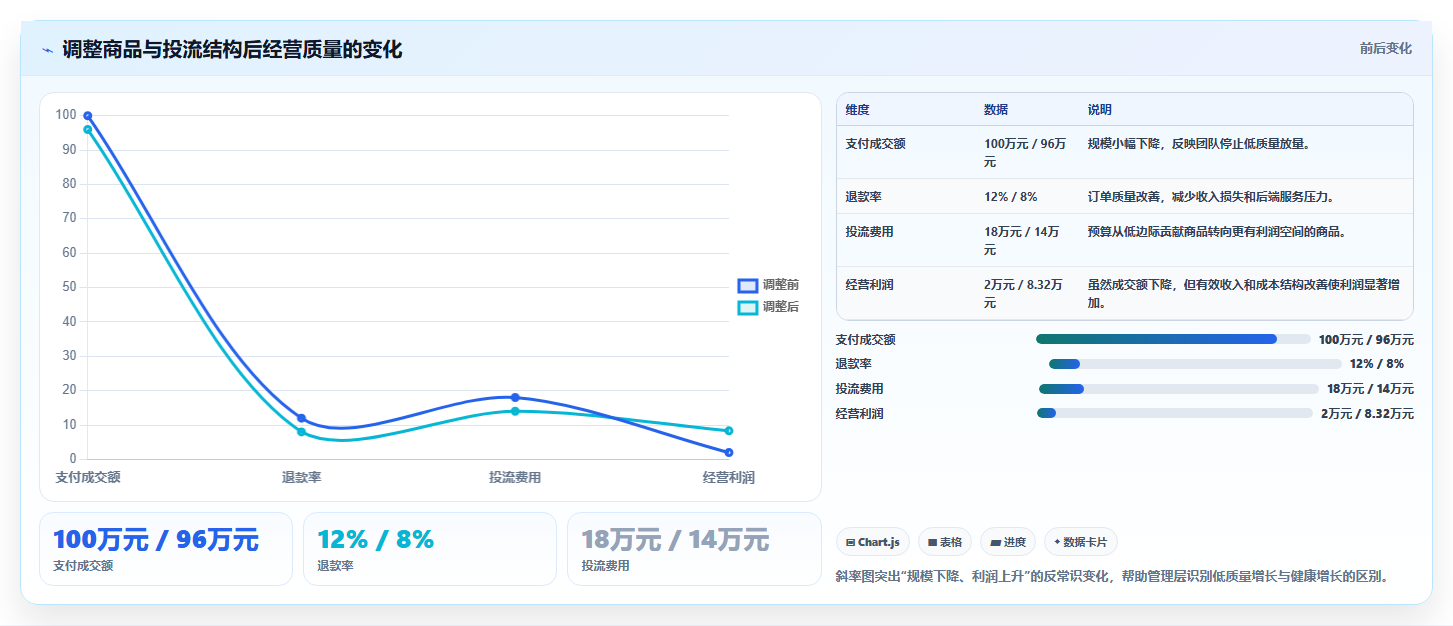Click the 进度 tag chip
The image size is (1453, 626).
tap(1008, 542)
